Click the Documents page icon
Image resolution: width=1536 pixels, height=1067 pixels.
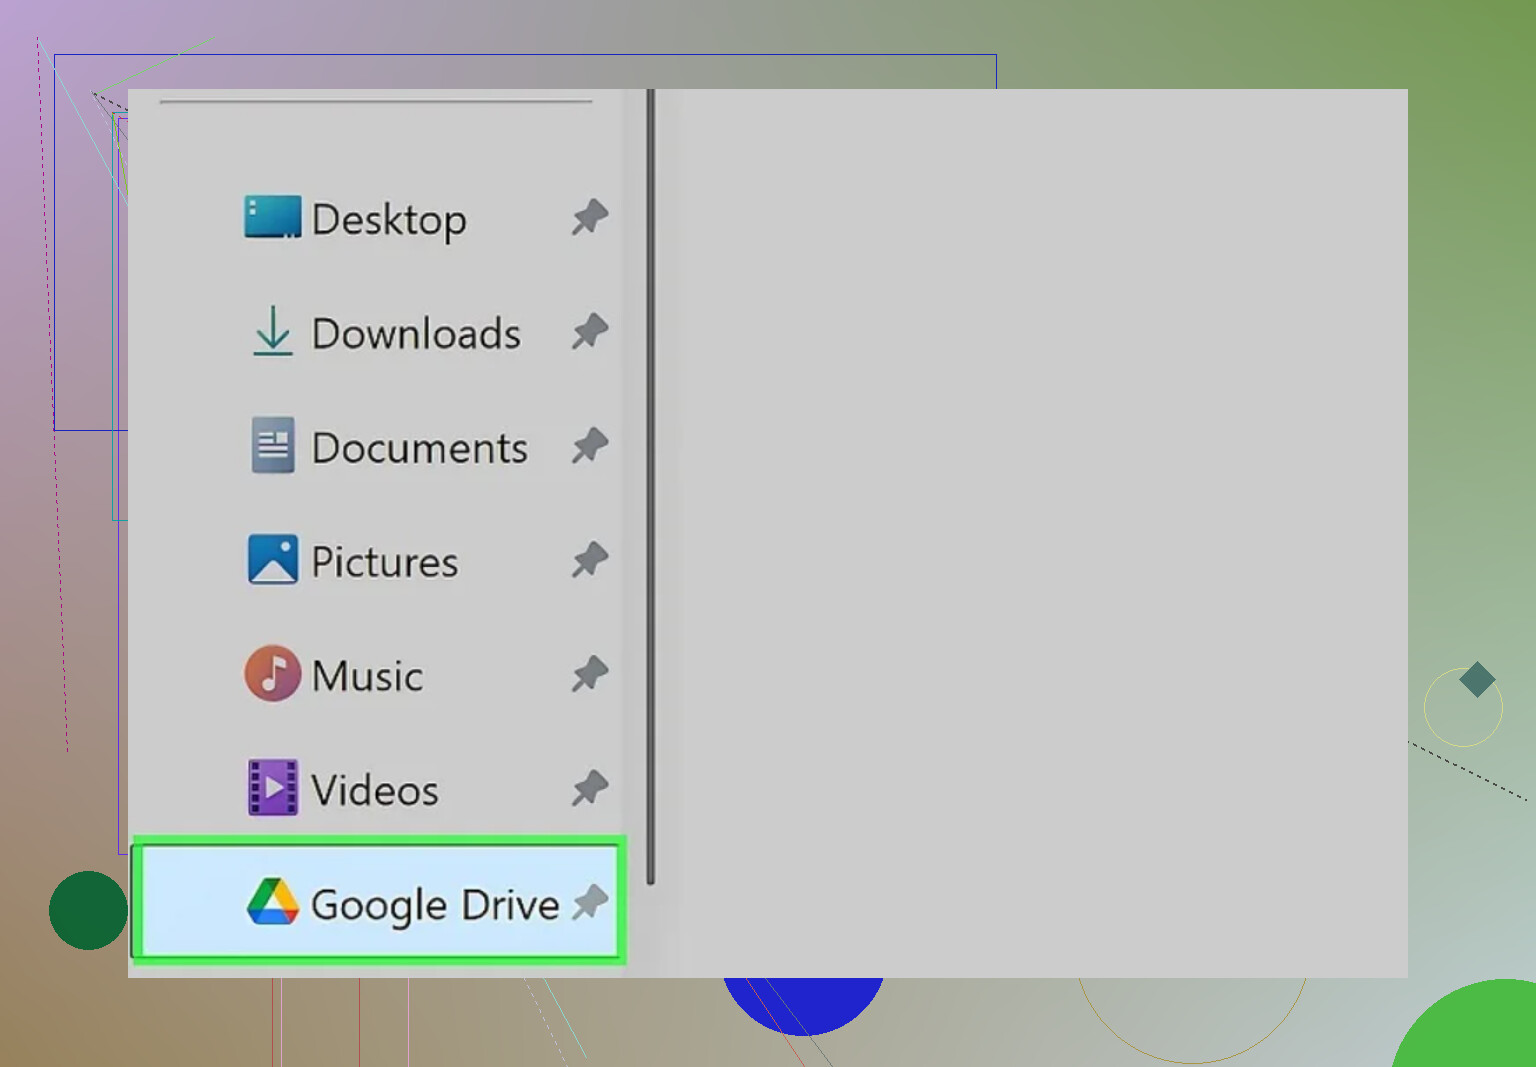click(272, 445)
